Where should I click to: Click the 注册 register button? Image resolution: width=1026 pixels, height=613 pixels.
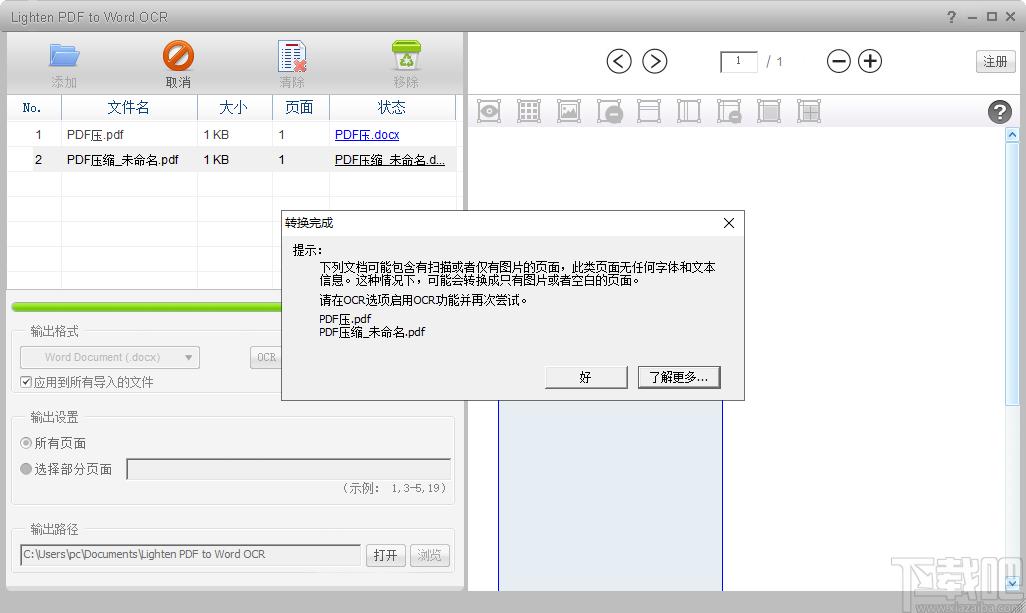(995, 61)
